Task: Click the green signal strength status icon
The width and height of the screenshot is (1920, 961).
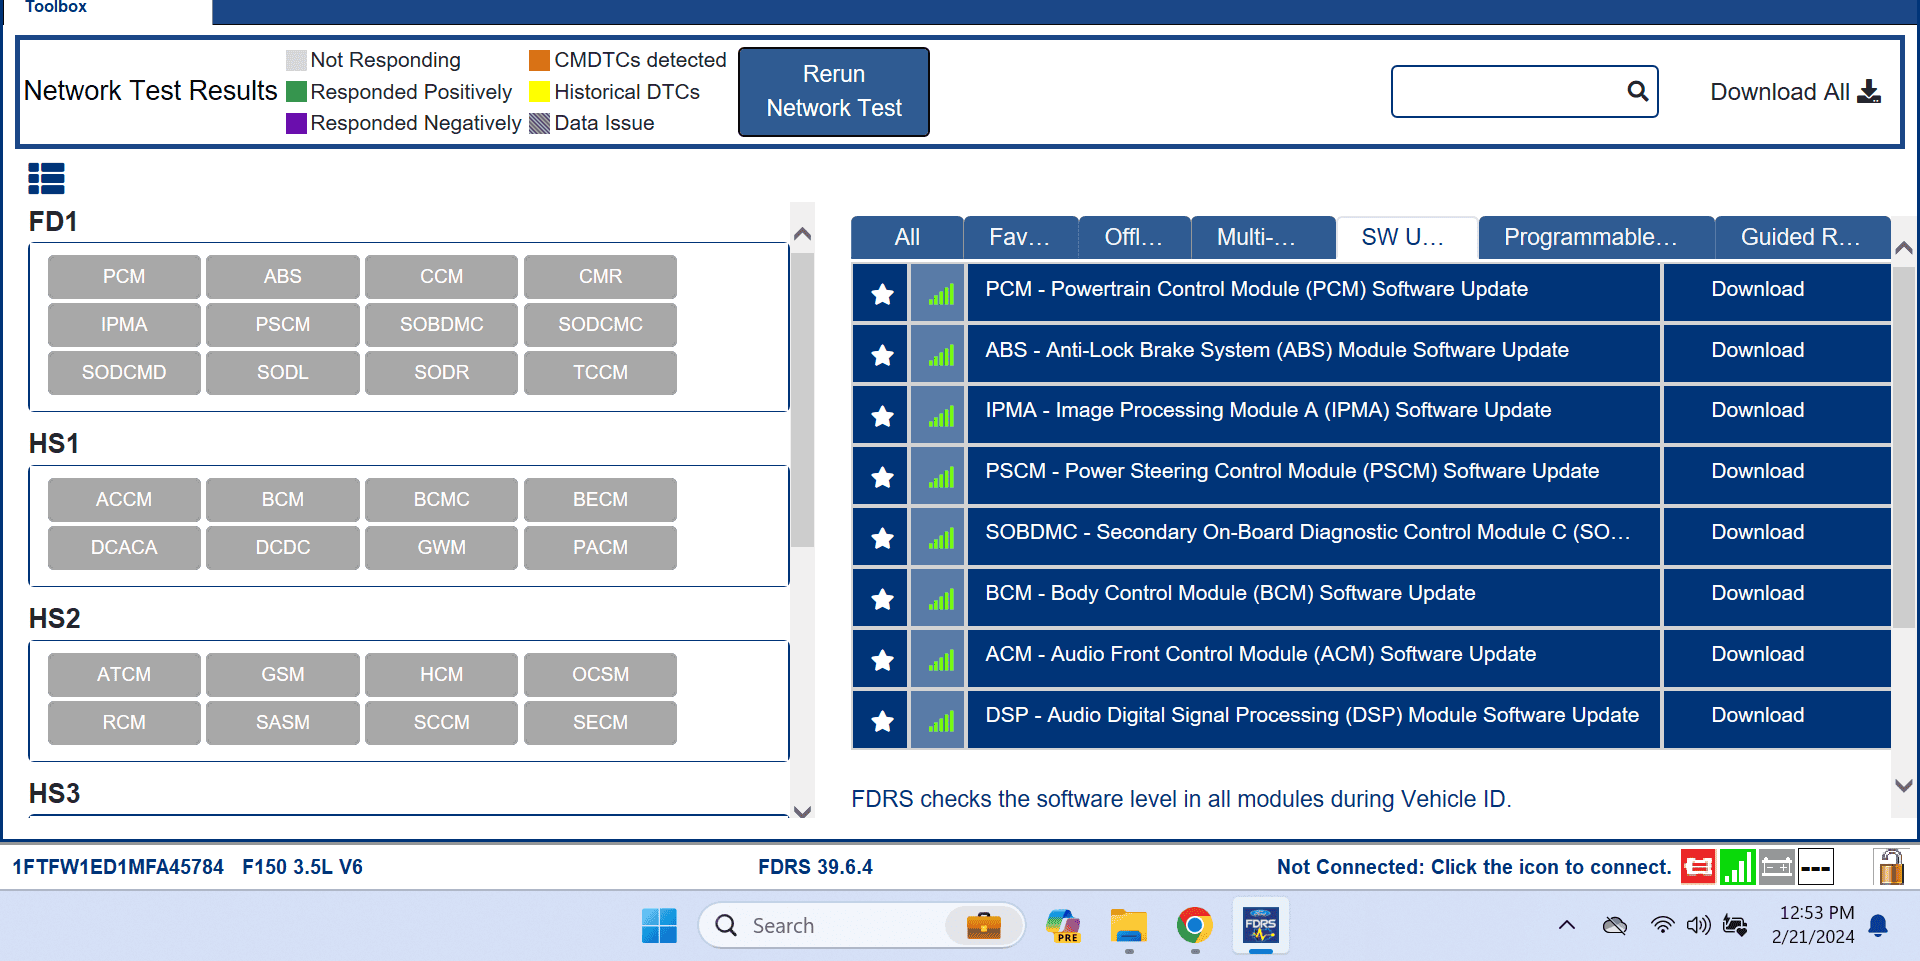Action: click(x=1737, y=866)
